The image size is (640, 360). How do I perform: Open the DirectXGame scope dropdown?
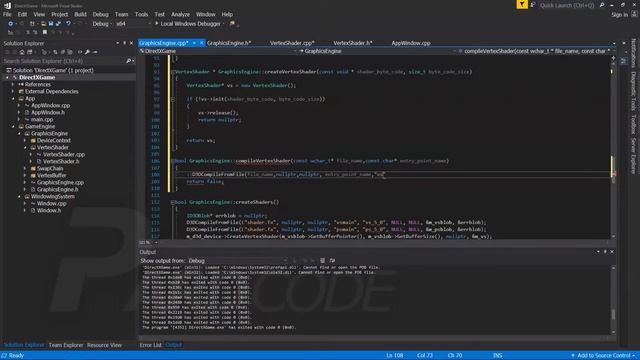pyautogui.click(x=218, y=51)
